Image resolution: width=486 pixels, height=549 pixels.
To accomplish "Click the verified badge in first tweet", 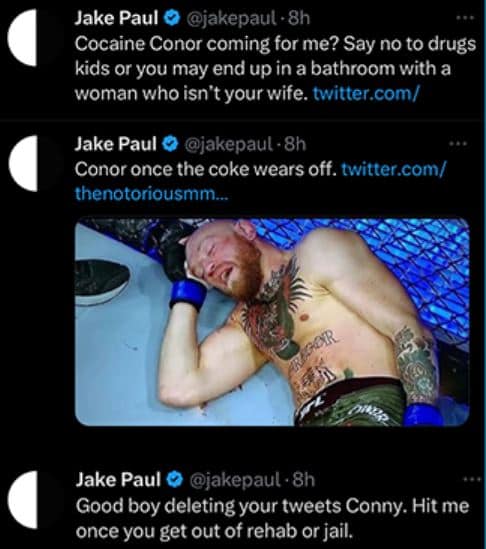I will 173,18.
